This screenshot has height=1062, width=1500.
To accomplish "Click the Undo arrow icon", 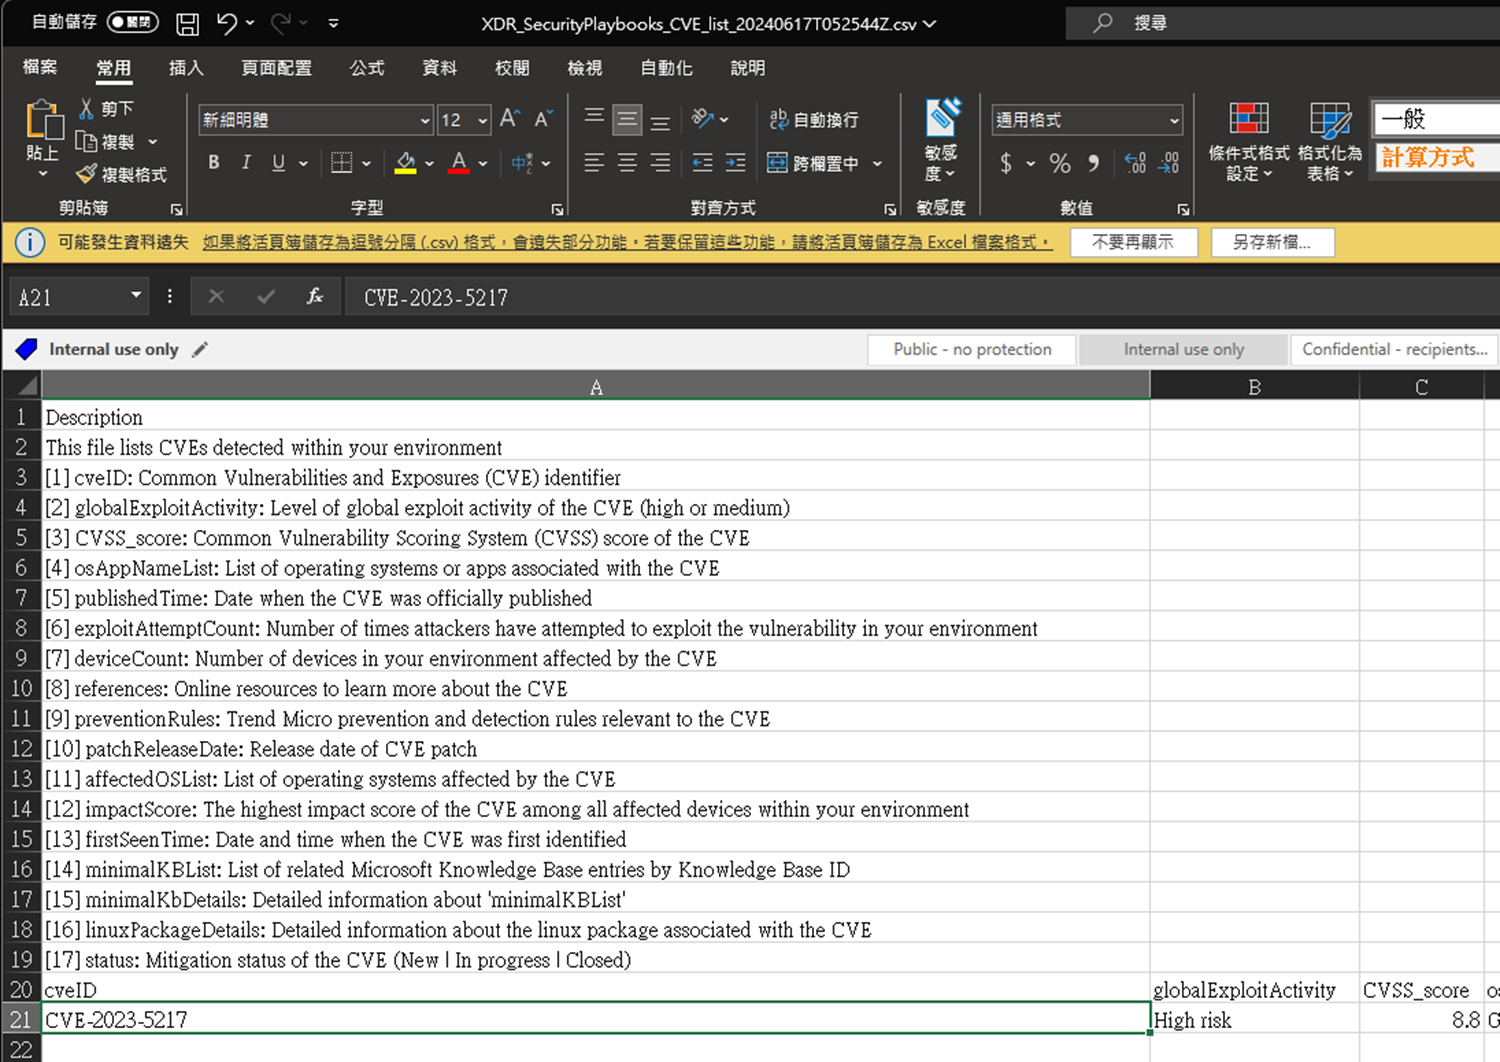I will 227,23.
